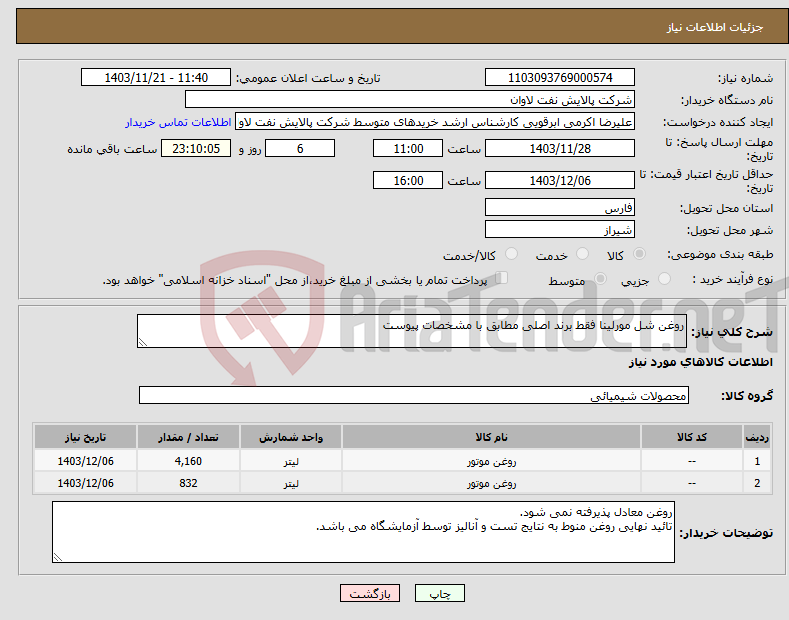Click the general description text area
The image size is (789, 620).
412,331
